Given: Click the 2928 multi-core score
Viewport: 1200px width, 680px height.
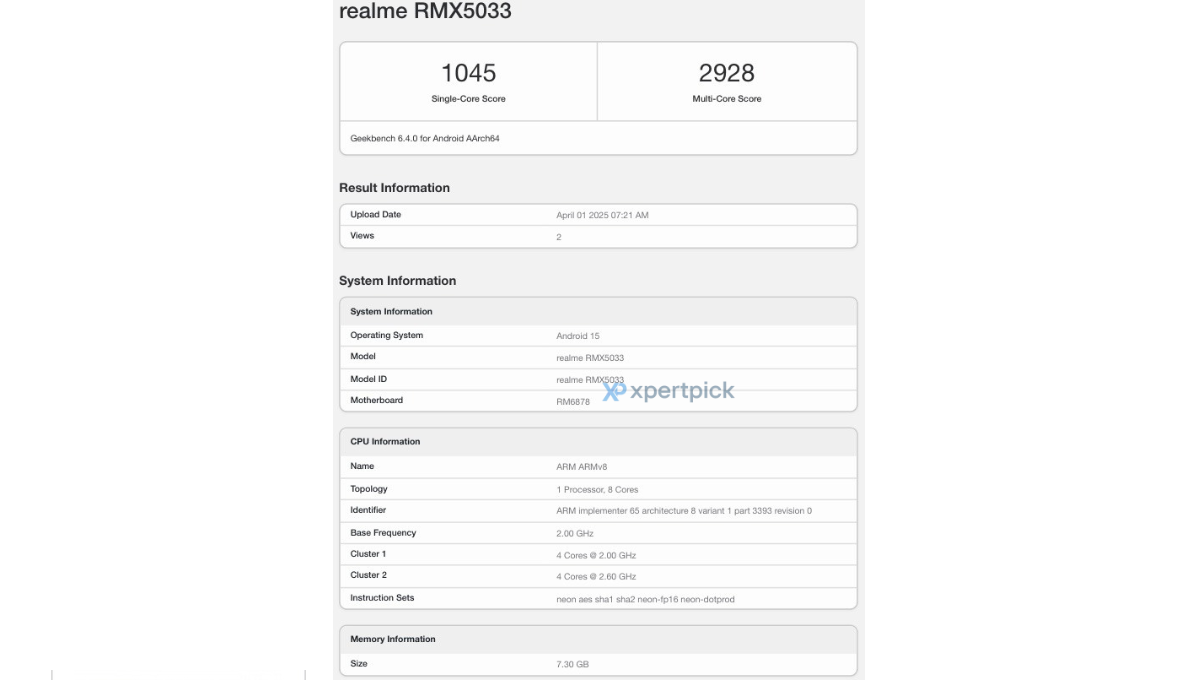Looking at the screenshot, I should tap(726, 73).
